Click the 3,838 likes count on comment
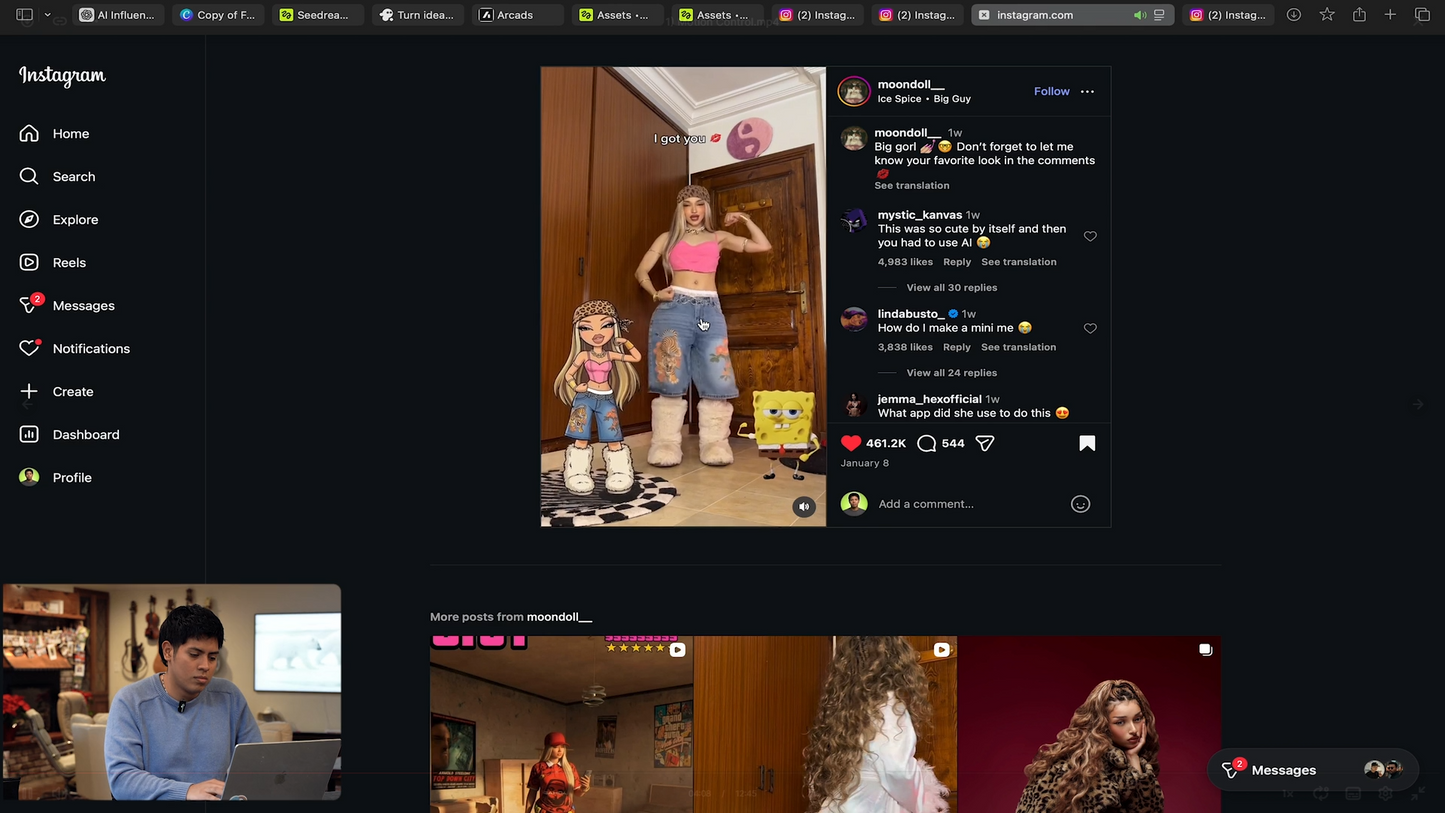The height and width of the screenshot is (813, 1445). click(905, 347)
